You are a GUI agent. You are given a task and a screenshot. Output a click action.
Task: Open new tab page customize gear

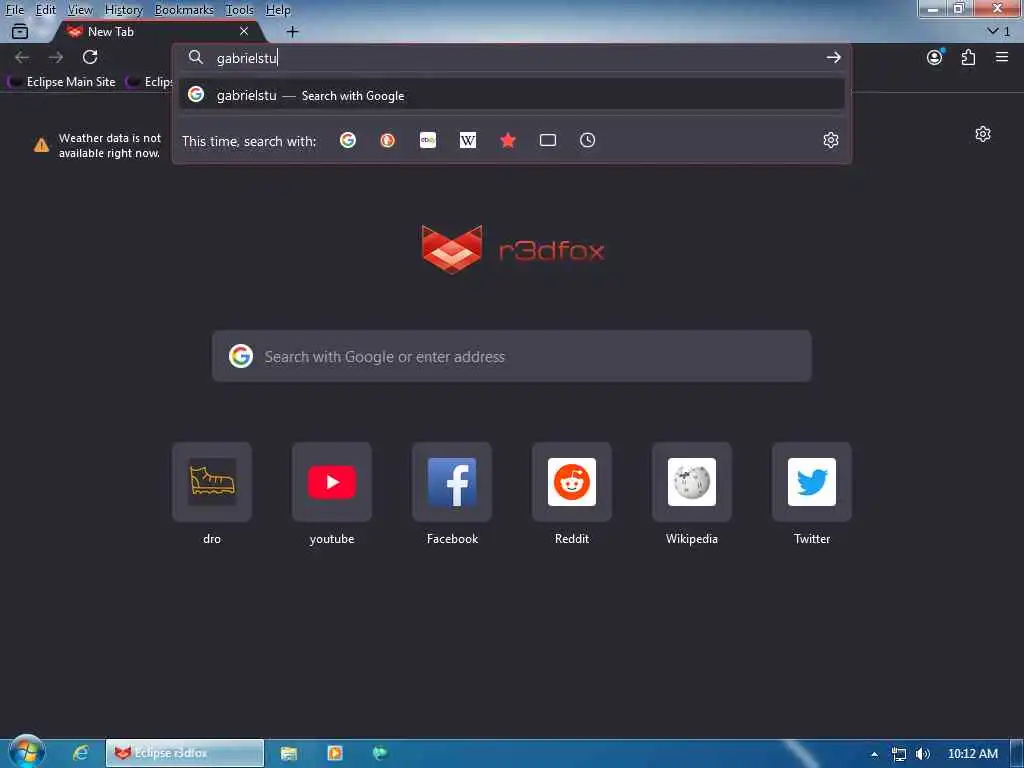click(983, 135)
